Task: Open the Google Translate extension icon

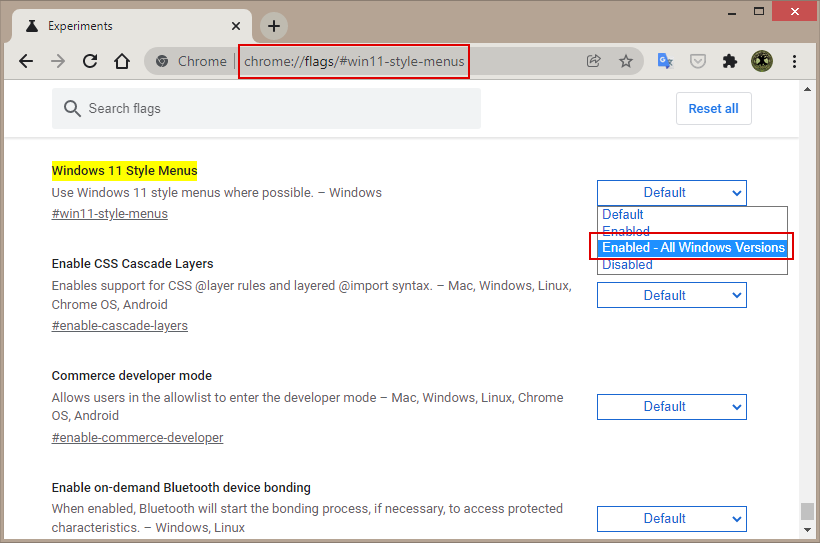Action: tap(665, 61)
